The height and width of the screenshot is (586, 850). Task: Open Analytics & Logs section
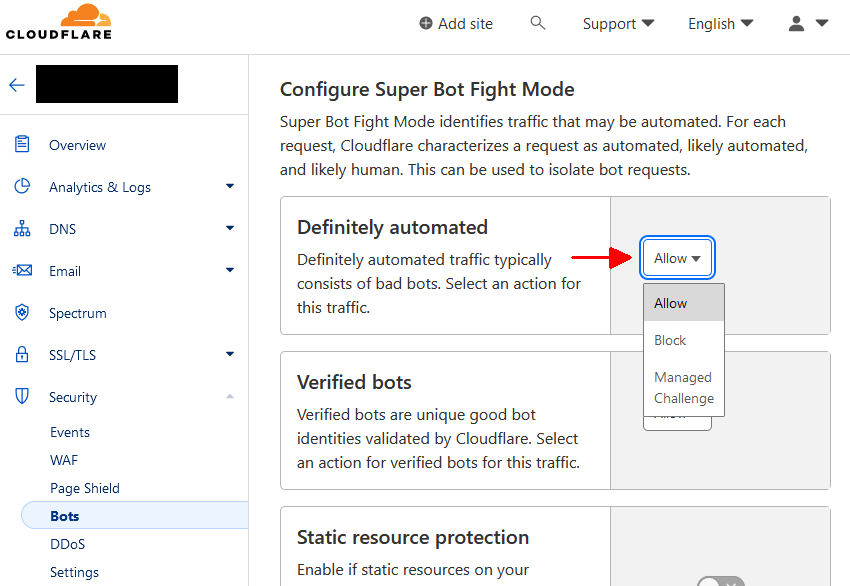(x=100, y=187)
